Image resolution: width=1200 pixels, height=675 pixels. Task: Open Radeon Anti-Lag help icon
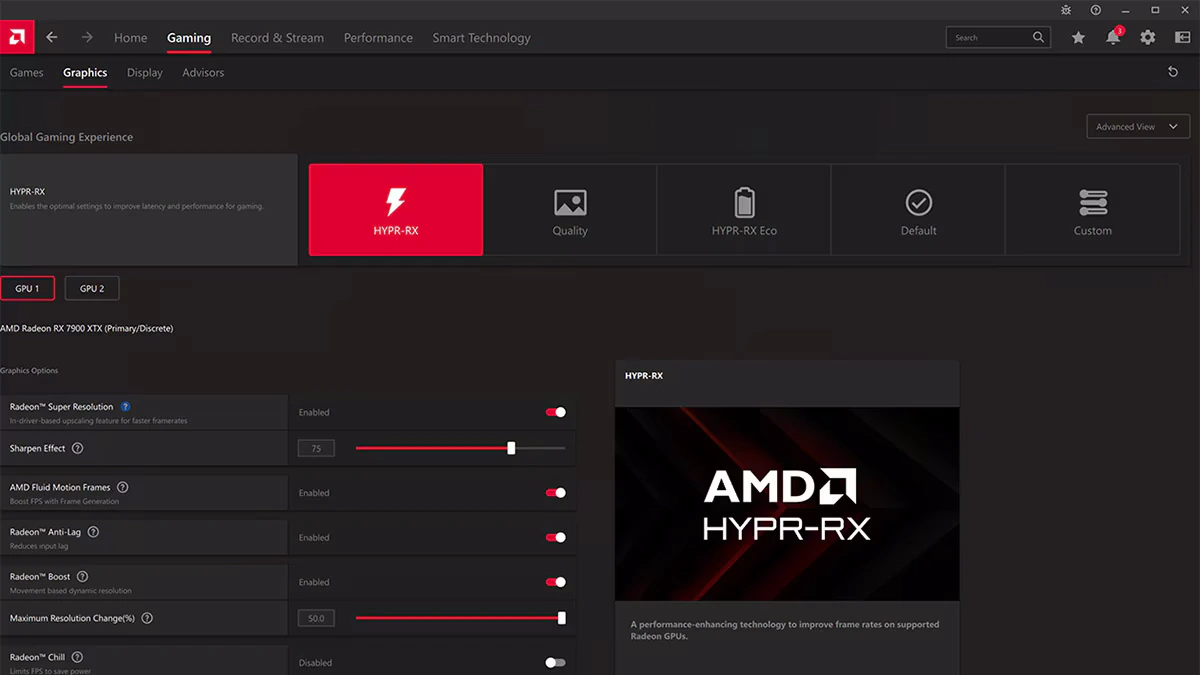[x=93, y=532]
